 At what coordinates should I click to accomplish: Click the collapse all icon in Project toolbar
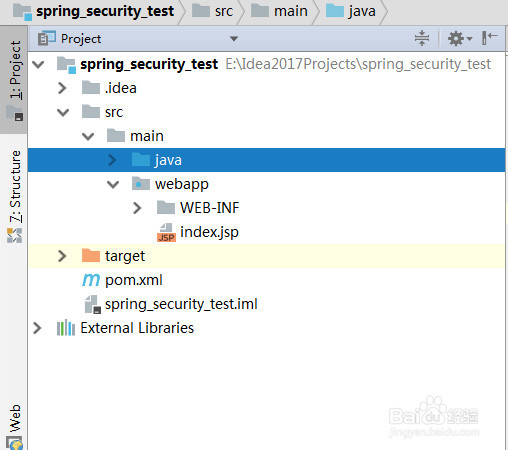pos(422,38)
